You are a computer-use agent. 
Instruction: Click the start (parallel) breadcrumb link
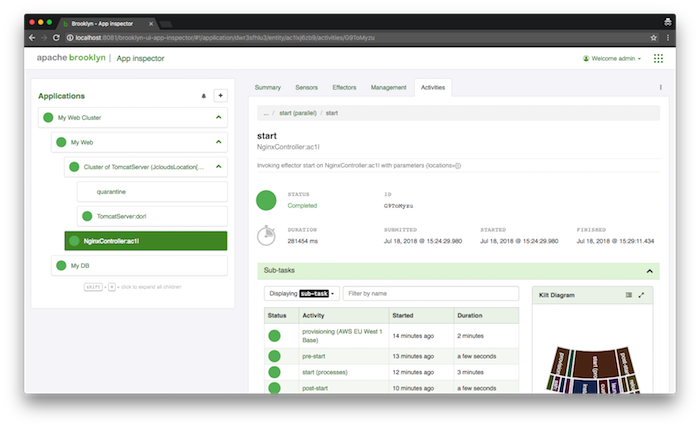[x=299, y=113]
